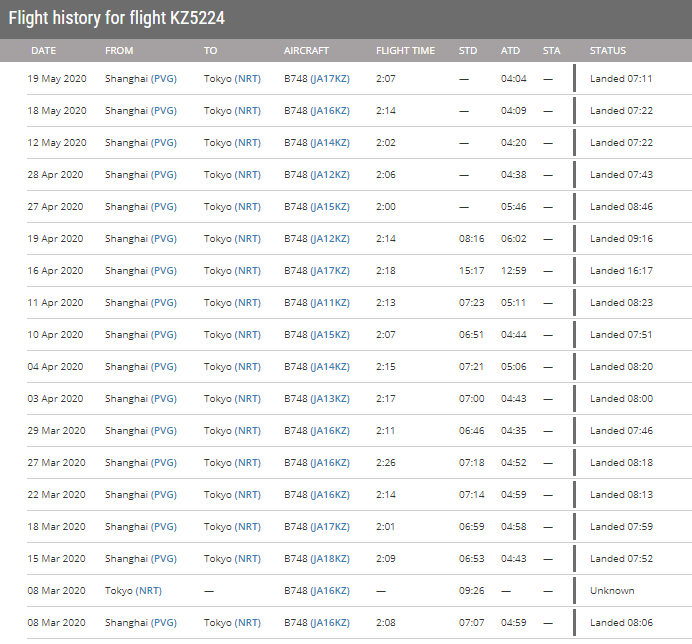This screenshot has height=644, width=692.
Task: Open aircraft JA15KZ in 10 Apr 2020 row
Action: pos(330,335)
